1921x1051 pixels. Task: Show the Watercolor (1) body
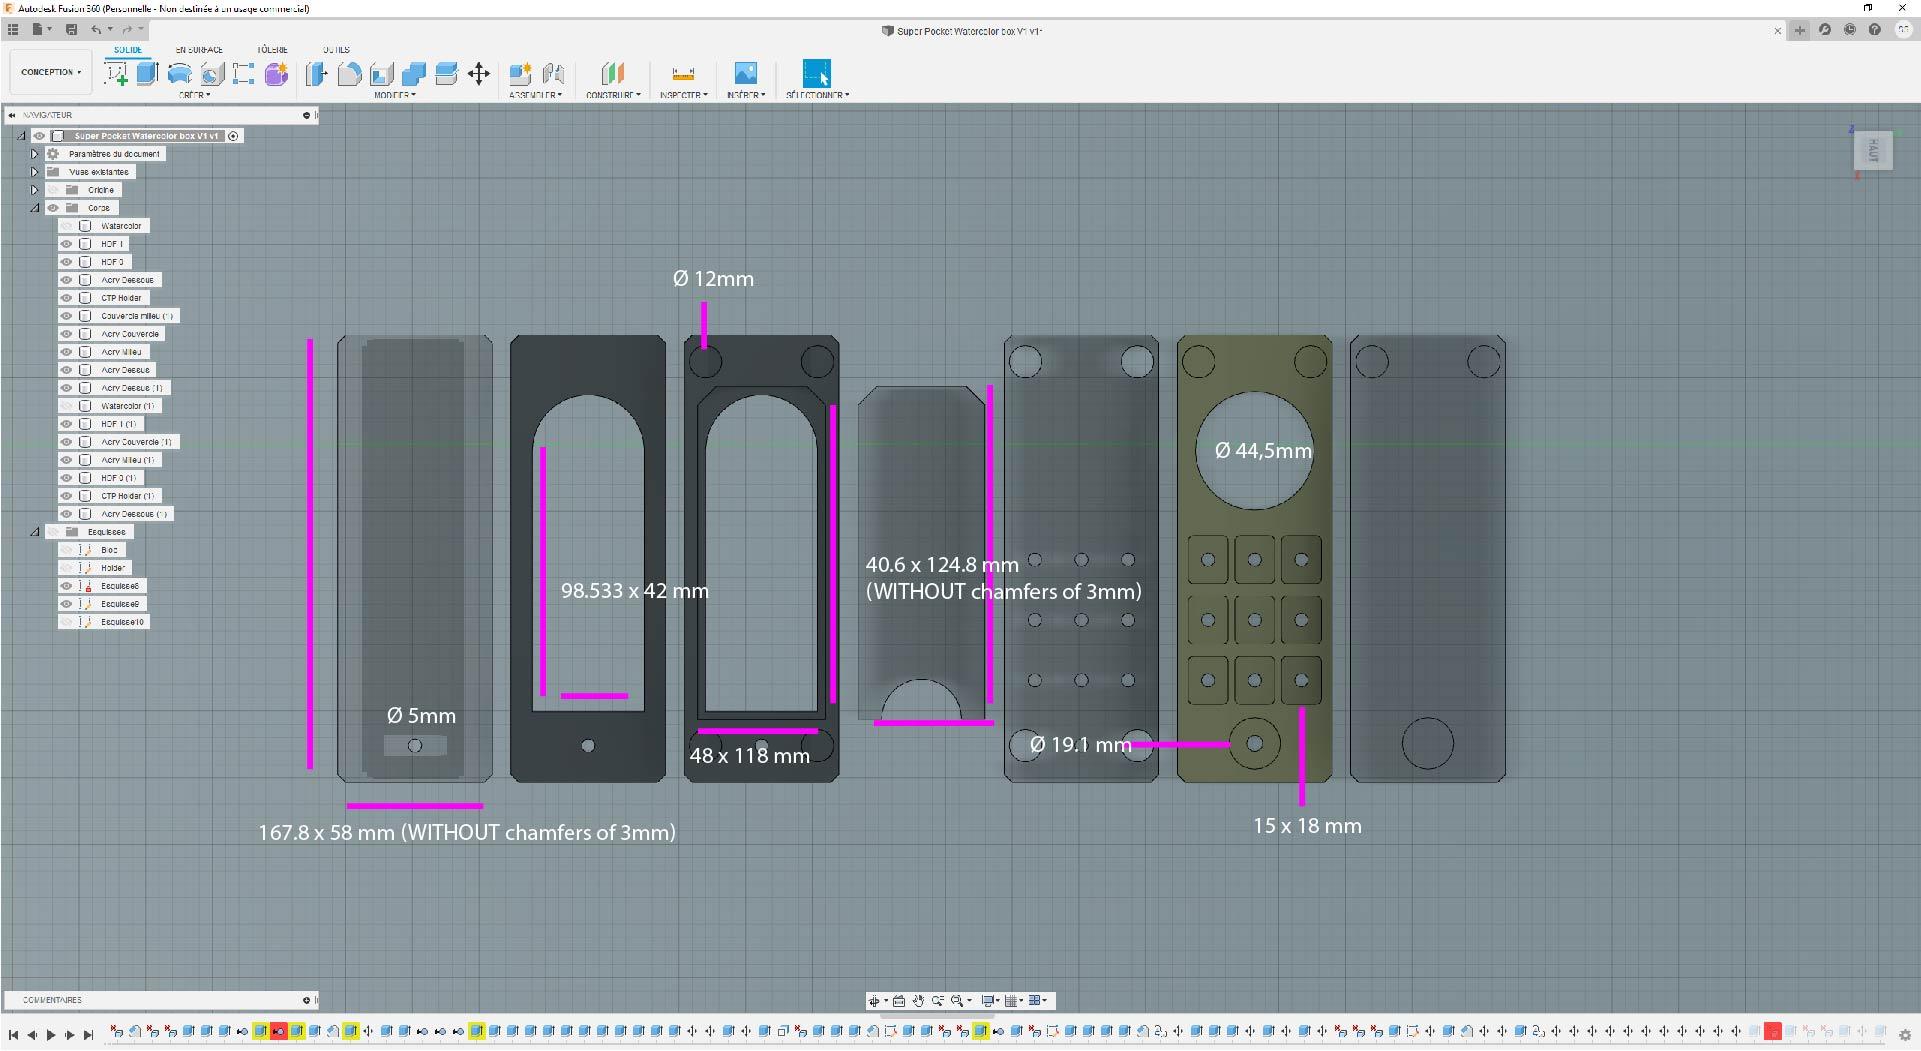click(67, 406)
